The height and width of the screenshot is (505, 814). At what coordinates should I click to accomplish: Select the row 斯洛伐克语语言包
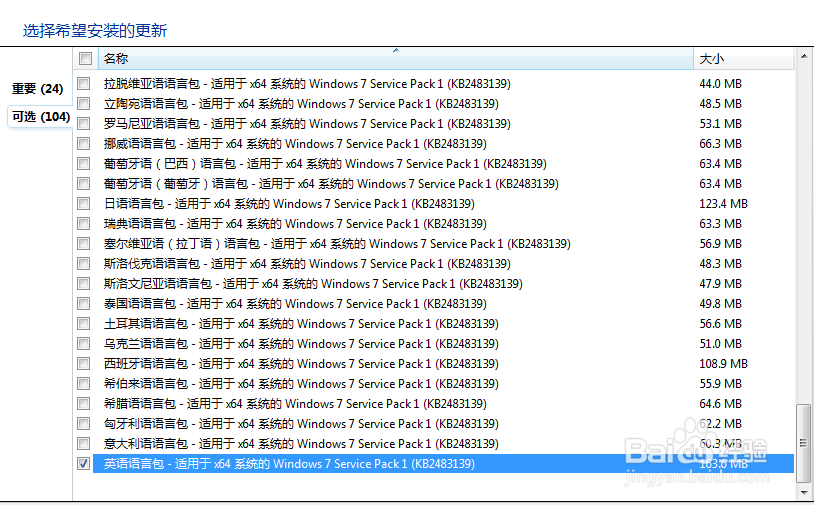click(x=443, y=263)
